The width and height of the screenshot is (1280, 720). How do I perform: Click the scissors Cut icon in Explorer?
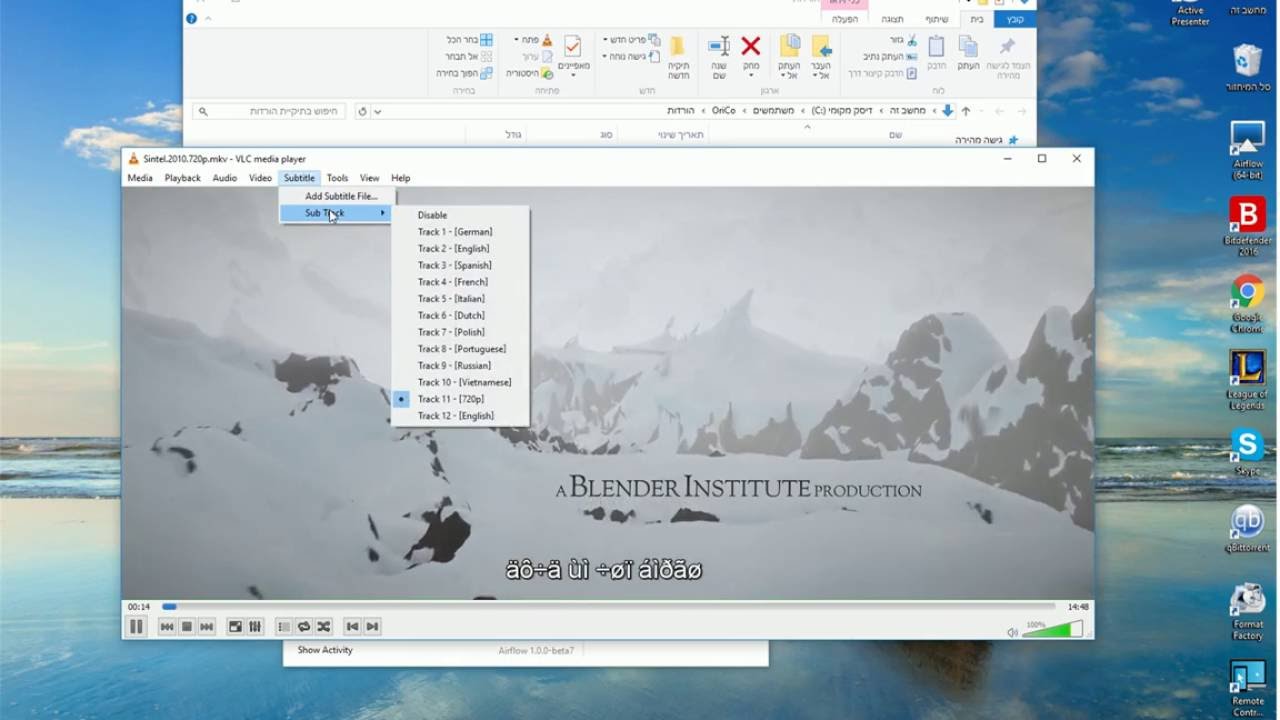[911, 40]
